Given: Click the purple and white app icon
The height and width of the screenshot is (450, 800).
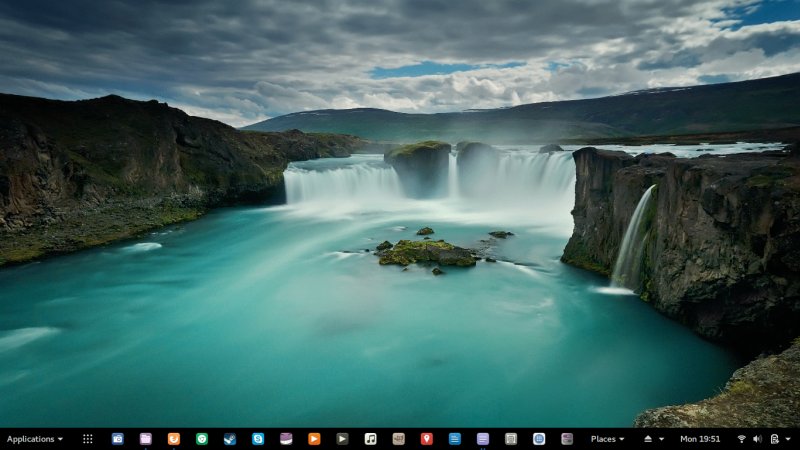Looking at the screenshot, I should pos(286,439).
